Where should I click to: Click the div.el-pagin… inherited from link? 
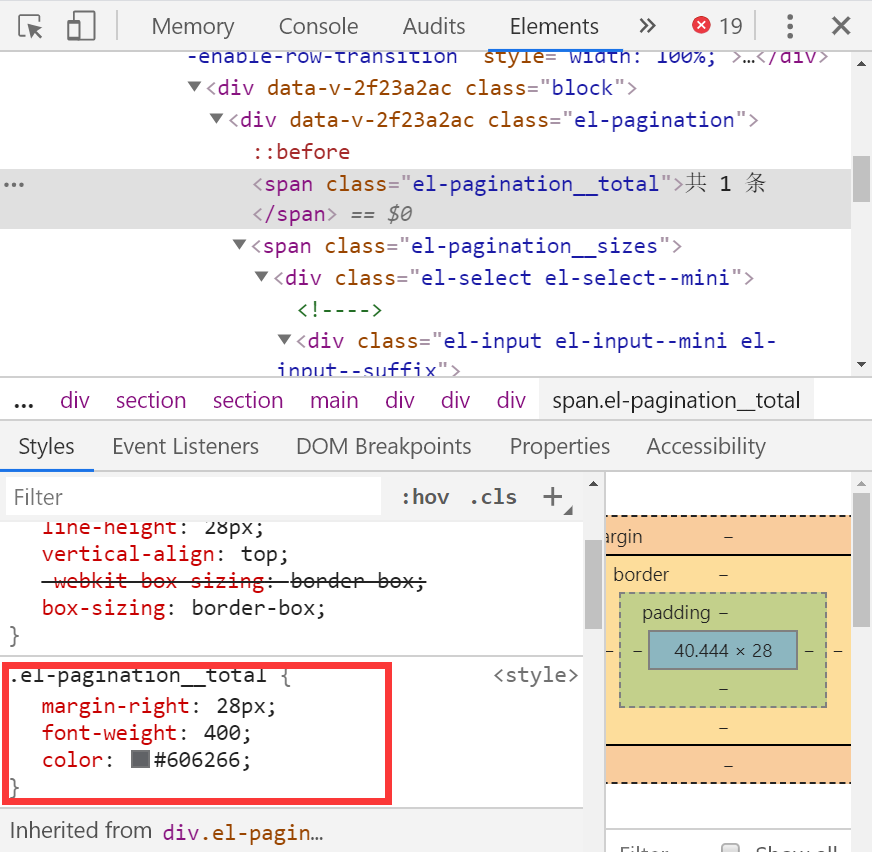click(242, 833)
